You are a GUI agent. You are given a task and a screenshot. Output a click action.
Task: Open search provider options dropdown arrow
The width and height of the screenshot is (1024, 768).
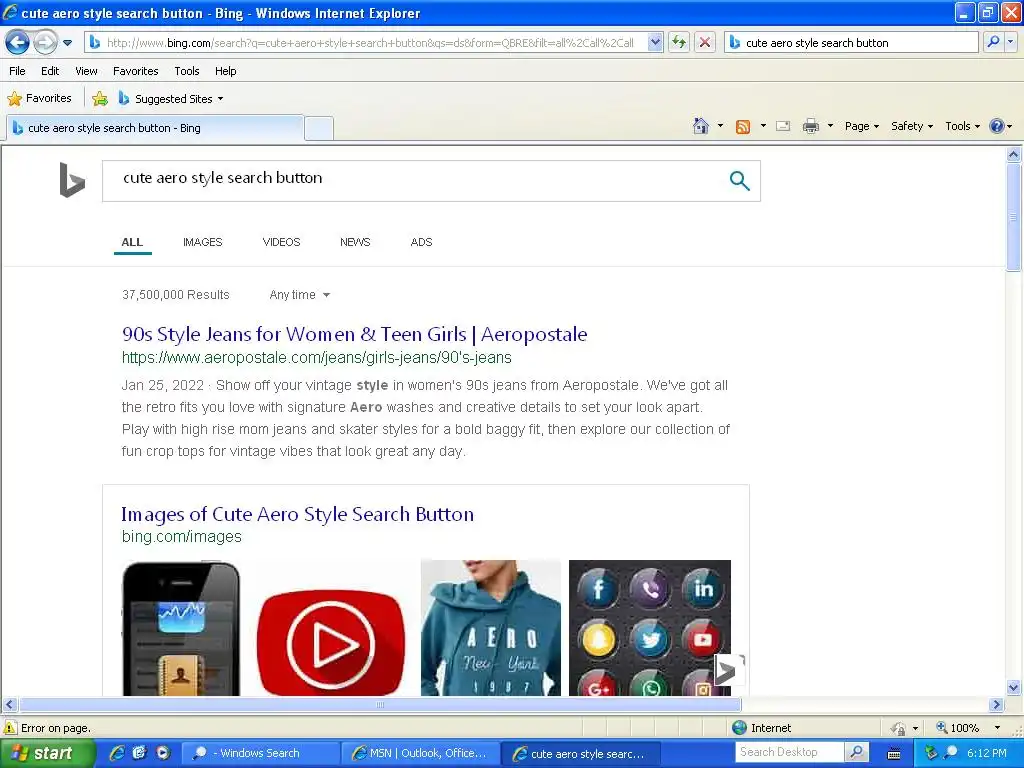[x=1010, y=42]
